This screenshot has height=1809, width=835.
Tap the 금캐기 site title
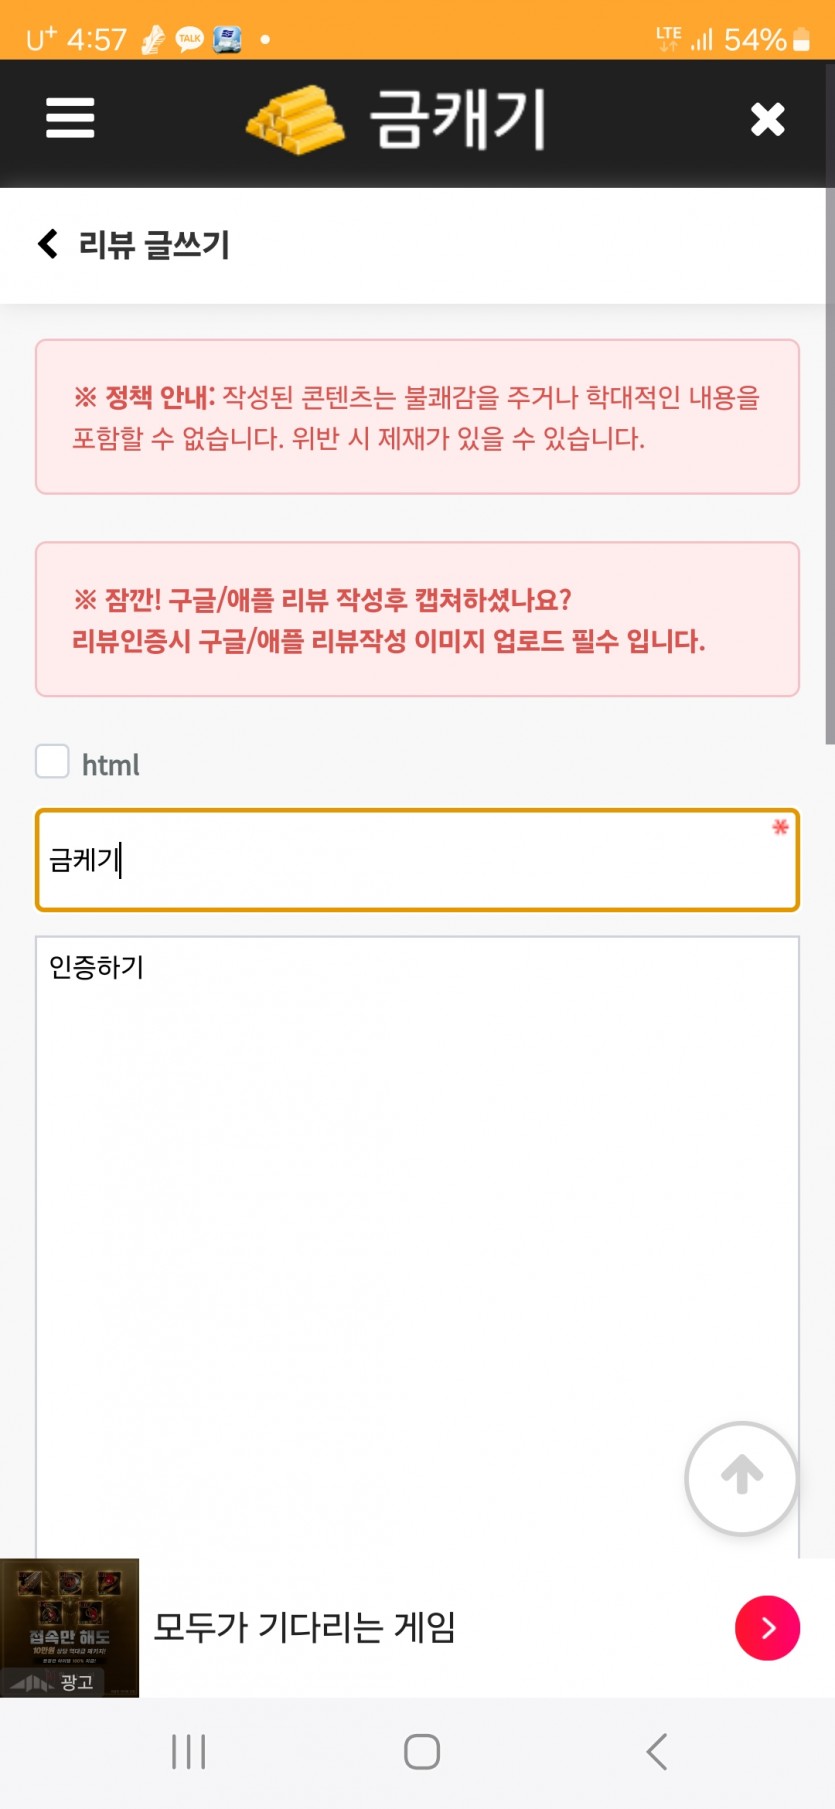[x=458, y=119]
